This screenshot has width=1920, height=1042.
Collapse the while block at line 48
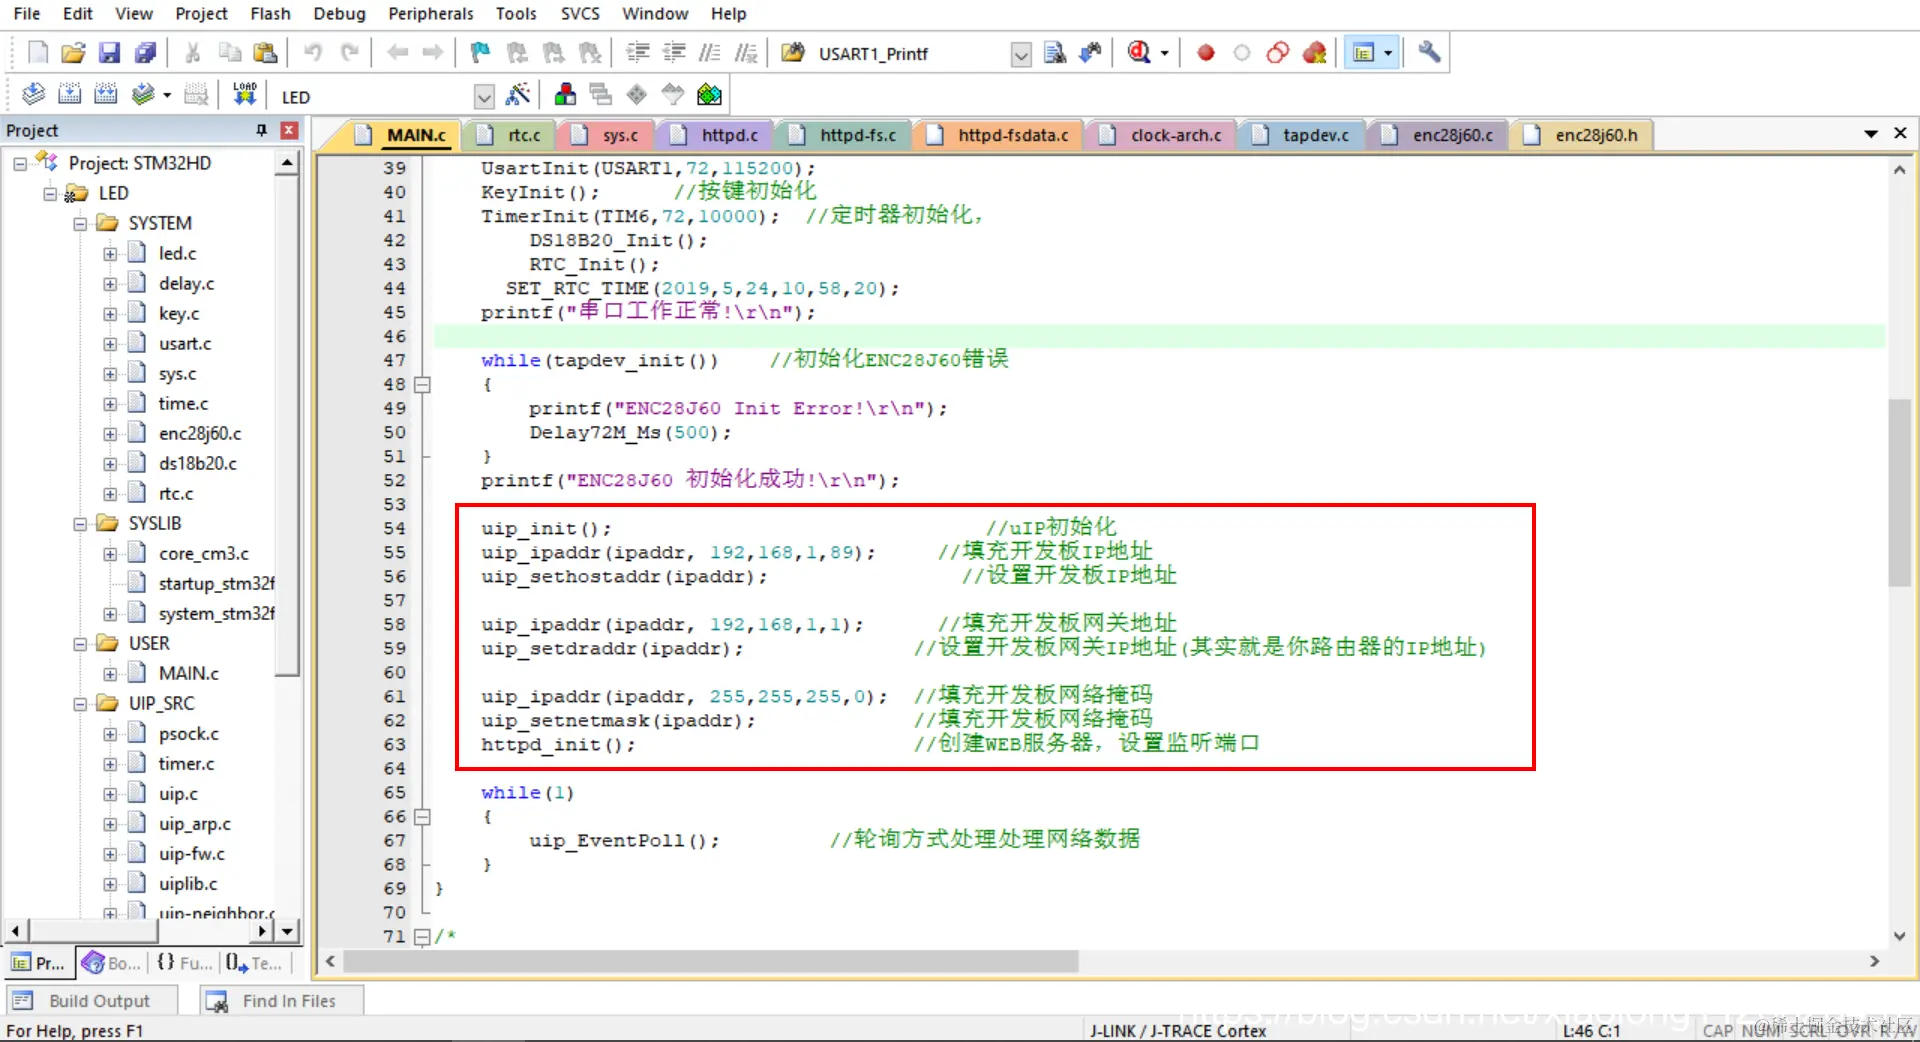422,384
